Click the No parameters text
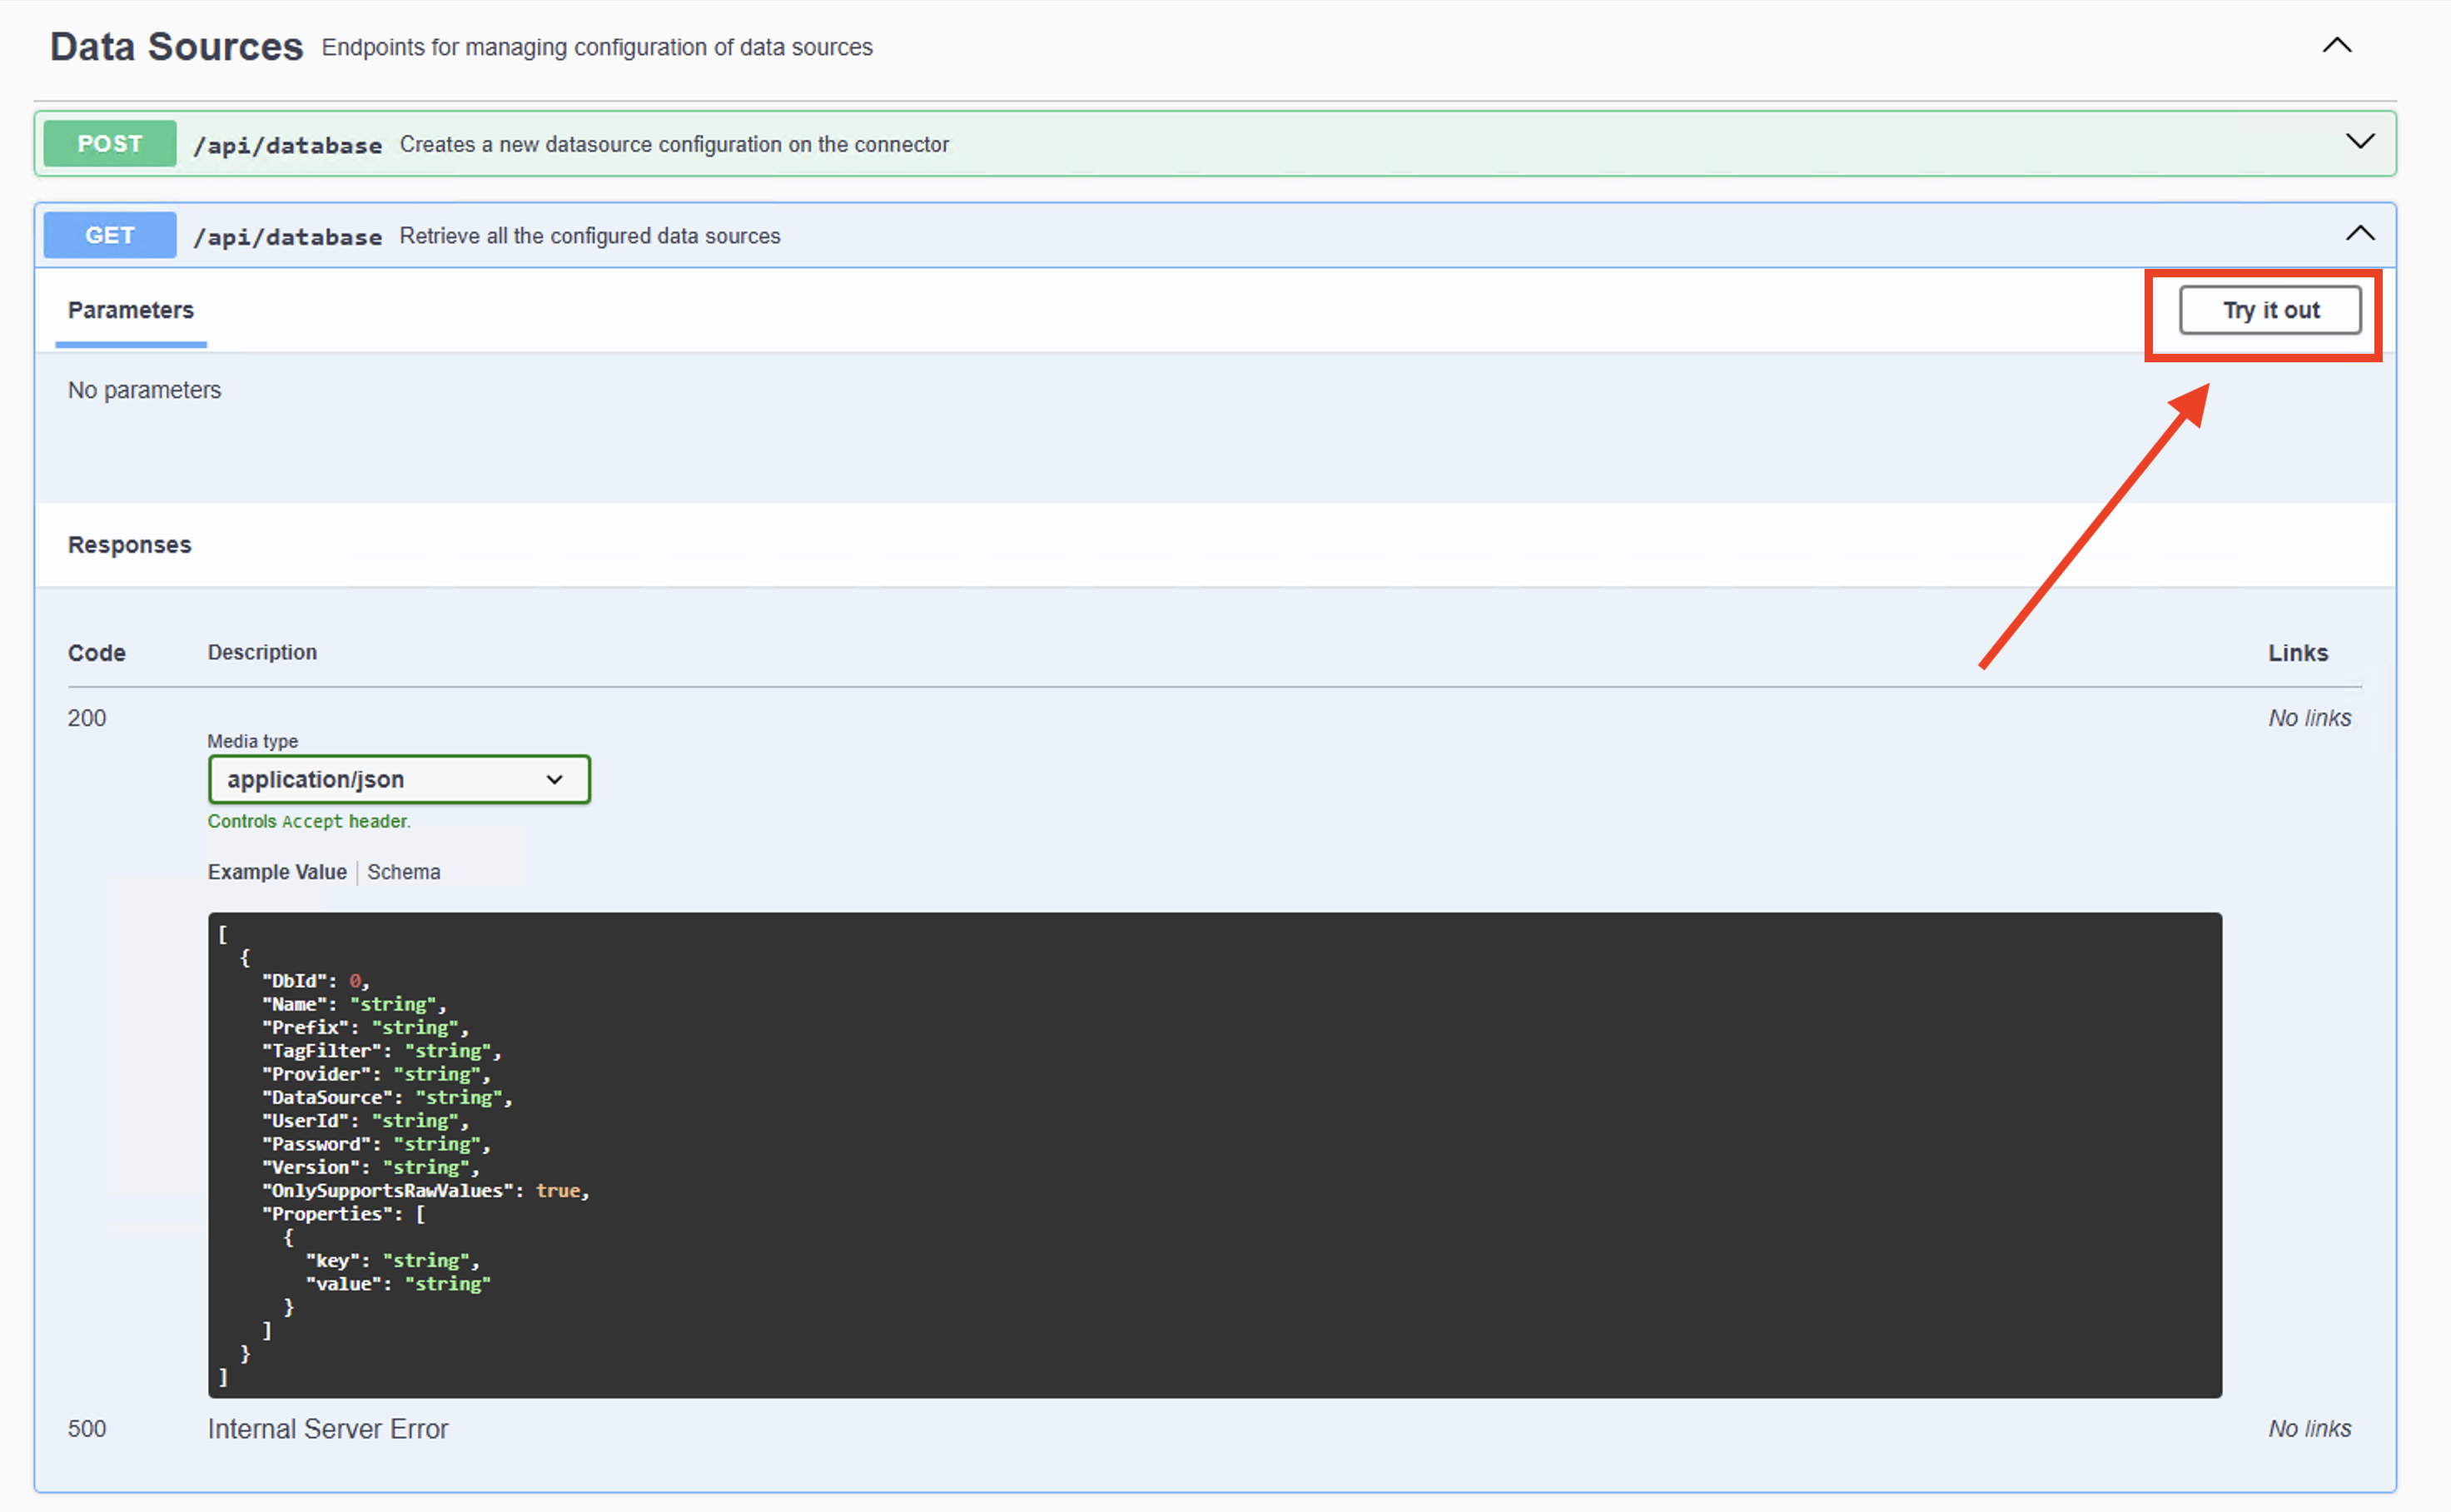This screenshot has width=2451, height=1512. pos(145,390)
